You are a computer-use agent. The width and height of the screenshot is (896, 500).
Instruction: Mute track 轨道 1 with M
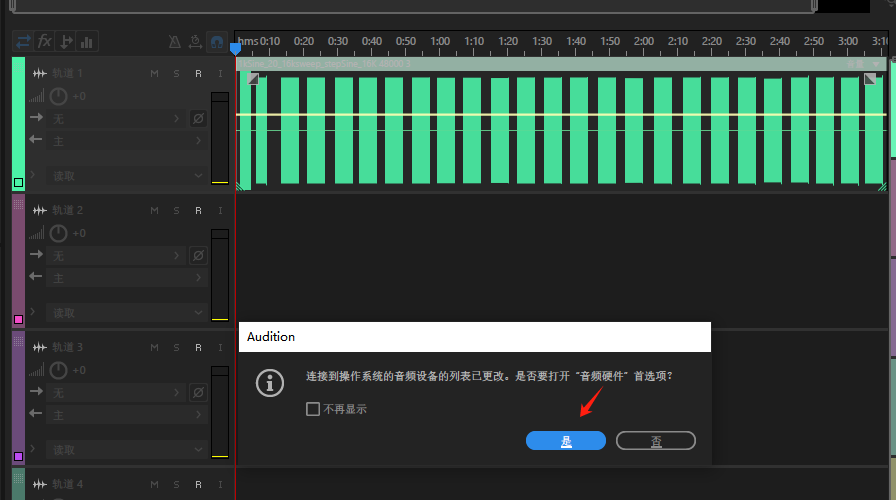point(154,74)
